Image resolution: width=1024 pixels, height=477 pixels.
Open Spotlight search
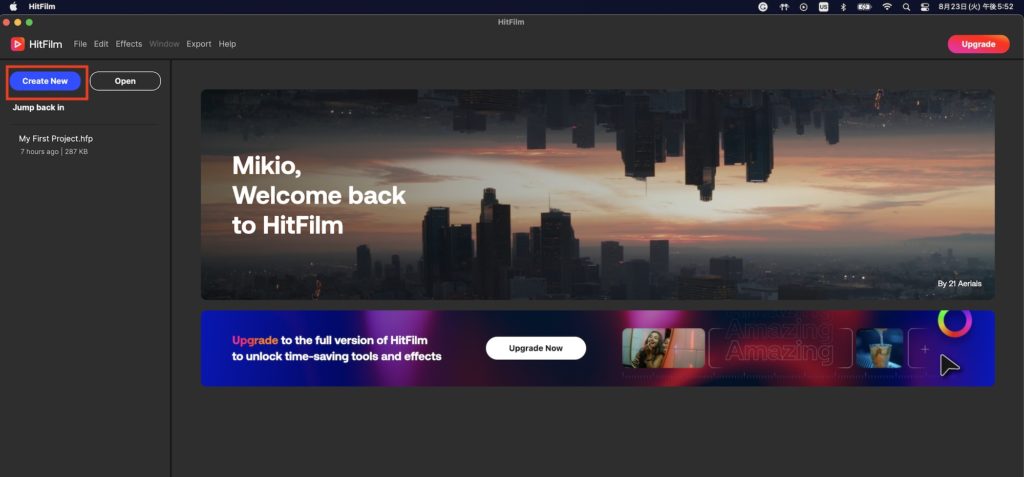[x=906, y=7]
